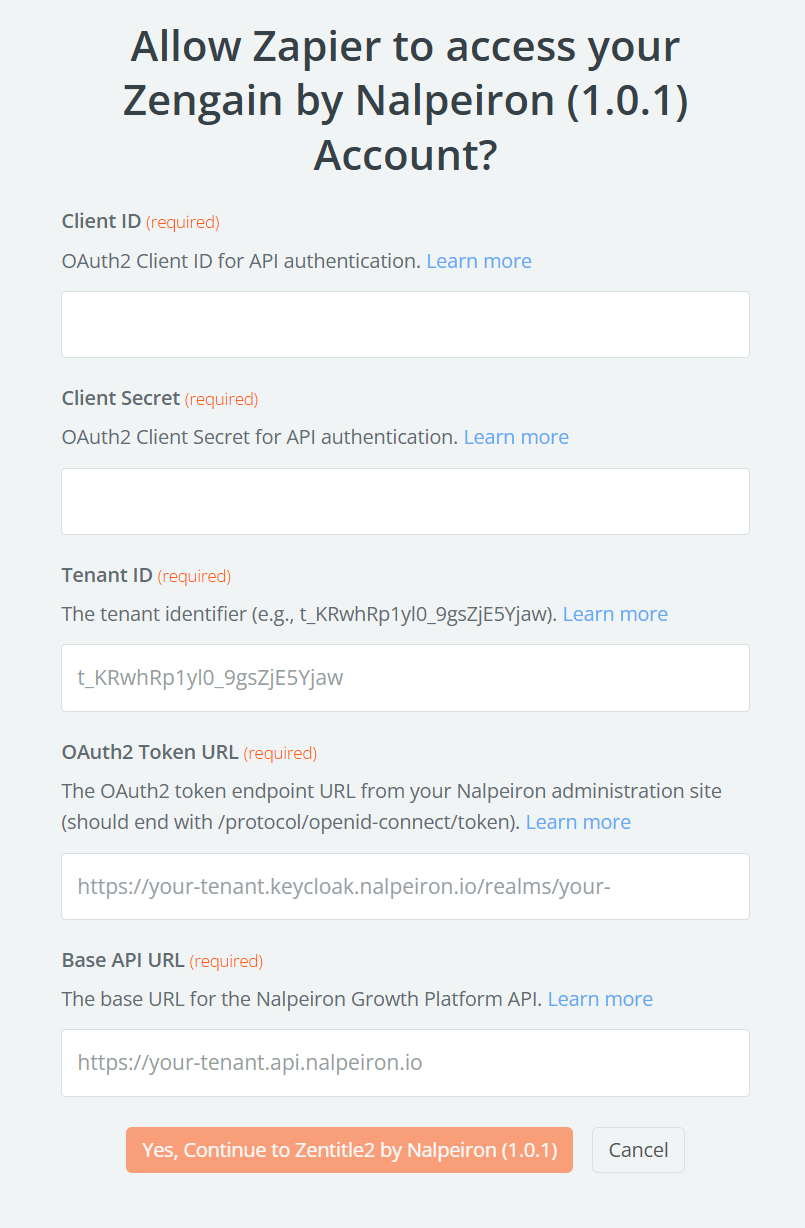This screenshot has width=805, height=1228.
Task: Select the Tenant ID input field
Action: (x=405, y=678)
